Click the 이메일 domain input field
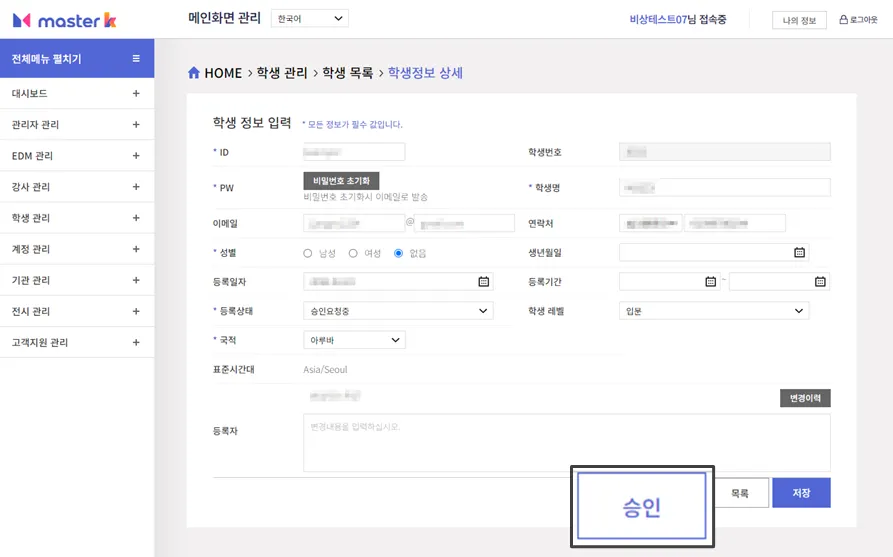The height and width of the screenshot is (557, 893). point(464,223)
